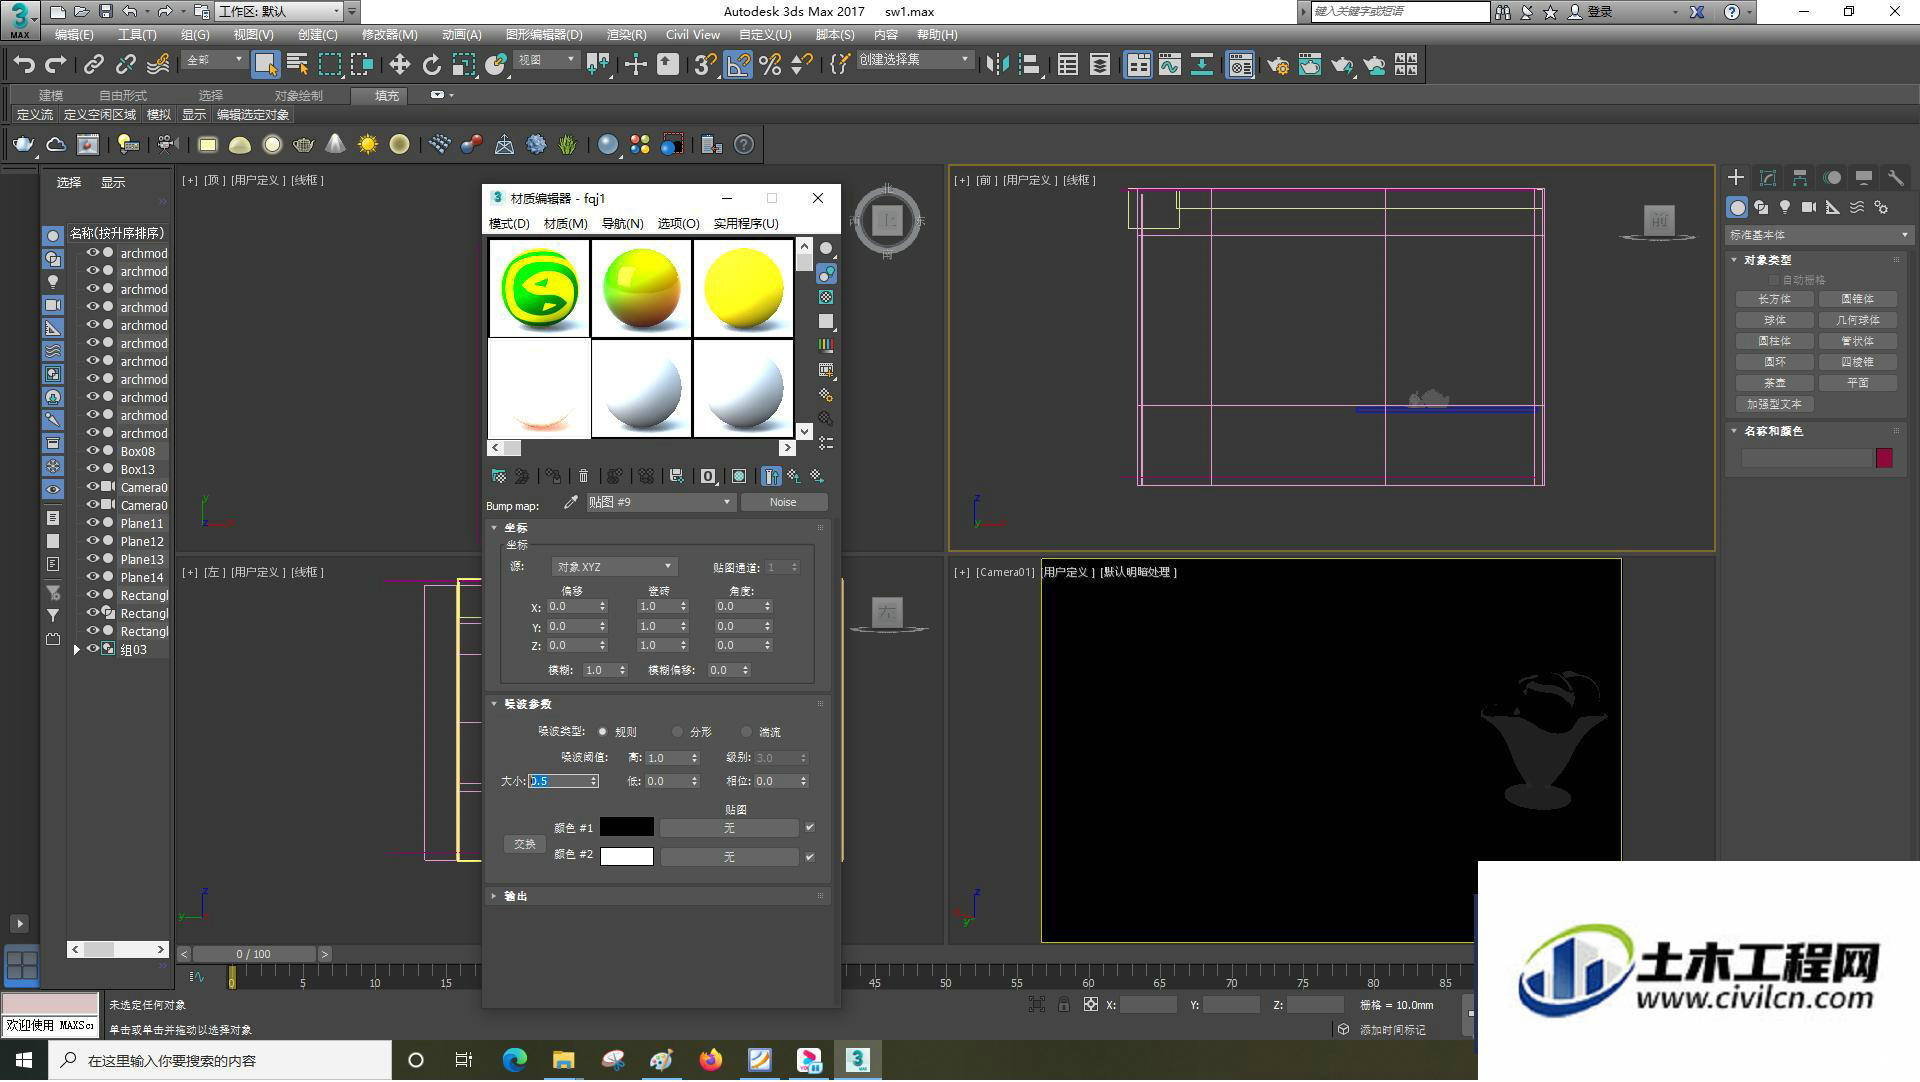
Task: Open the Create panel plus icon
Action: [1736, 178]
